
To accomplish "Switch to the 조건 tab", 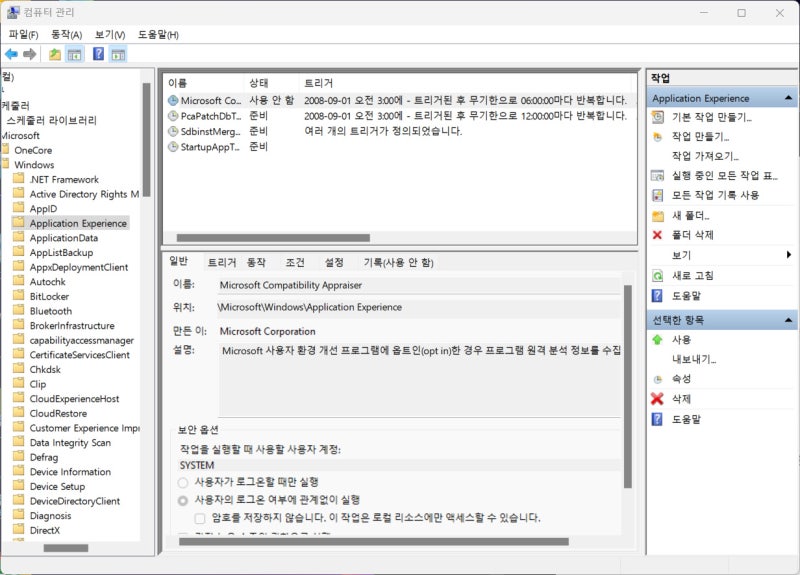I will [x=295, y=262].
